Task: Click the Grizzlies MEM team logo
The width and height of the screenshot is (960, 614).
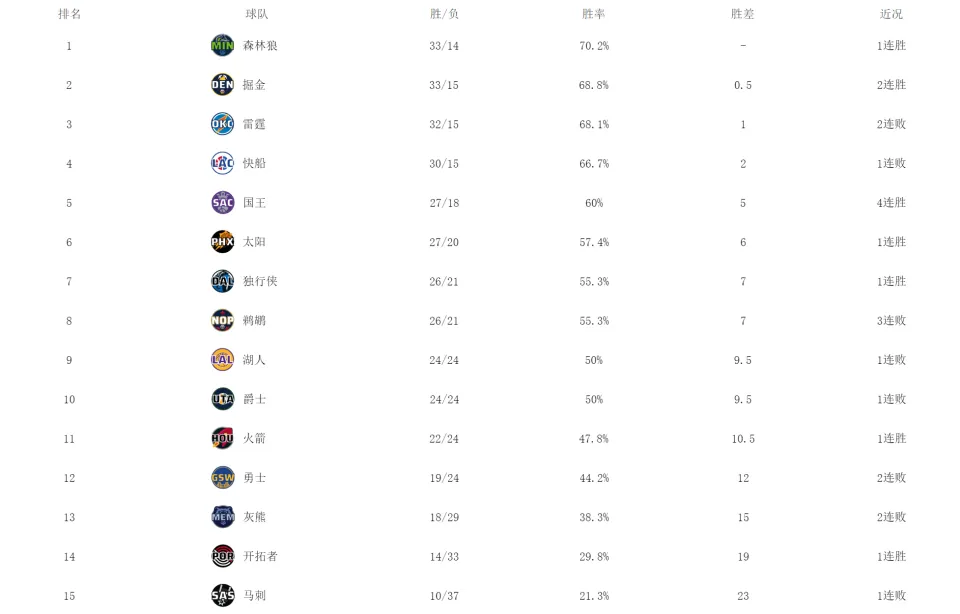Action: [x=222, y=517]
